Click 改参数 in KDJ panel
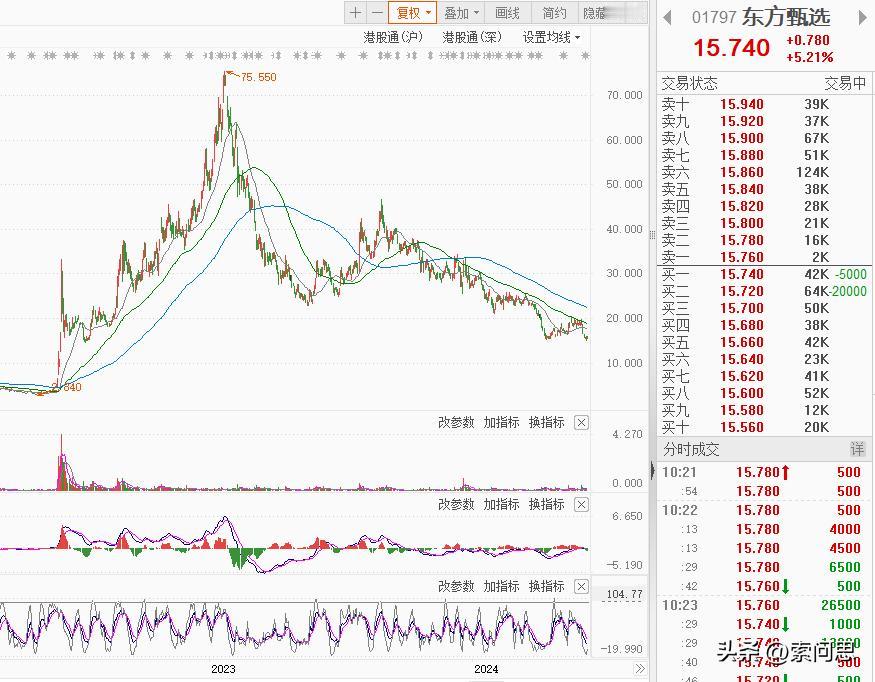This screenshot has height=682, width=875. pyautogui.click(x=456, y=587)
